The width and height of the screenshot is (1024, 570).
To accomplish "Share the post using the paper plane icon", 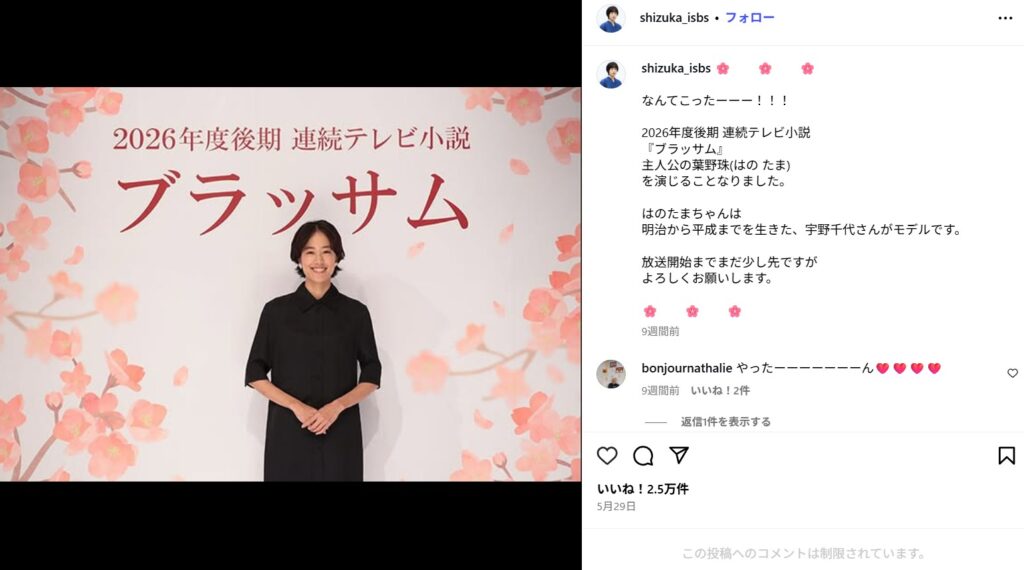I will coord(679,455).
